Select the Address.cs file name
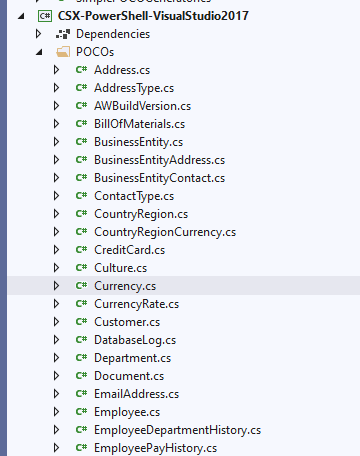 click(x=122, y=70)
